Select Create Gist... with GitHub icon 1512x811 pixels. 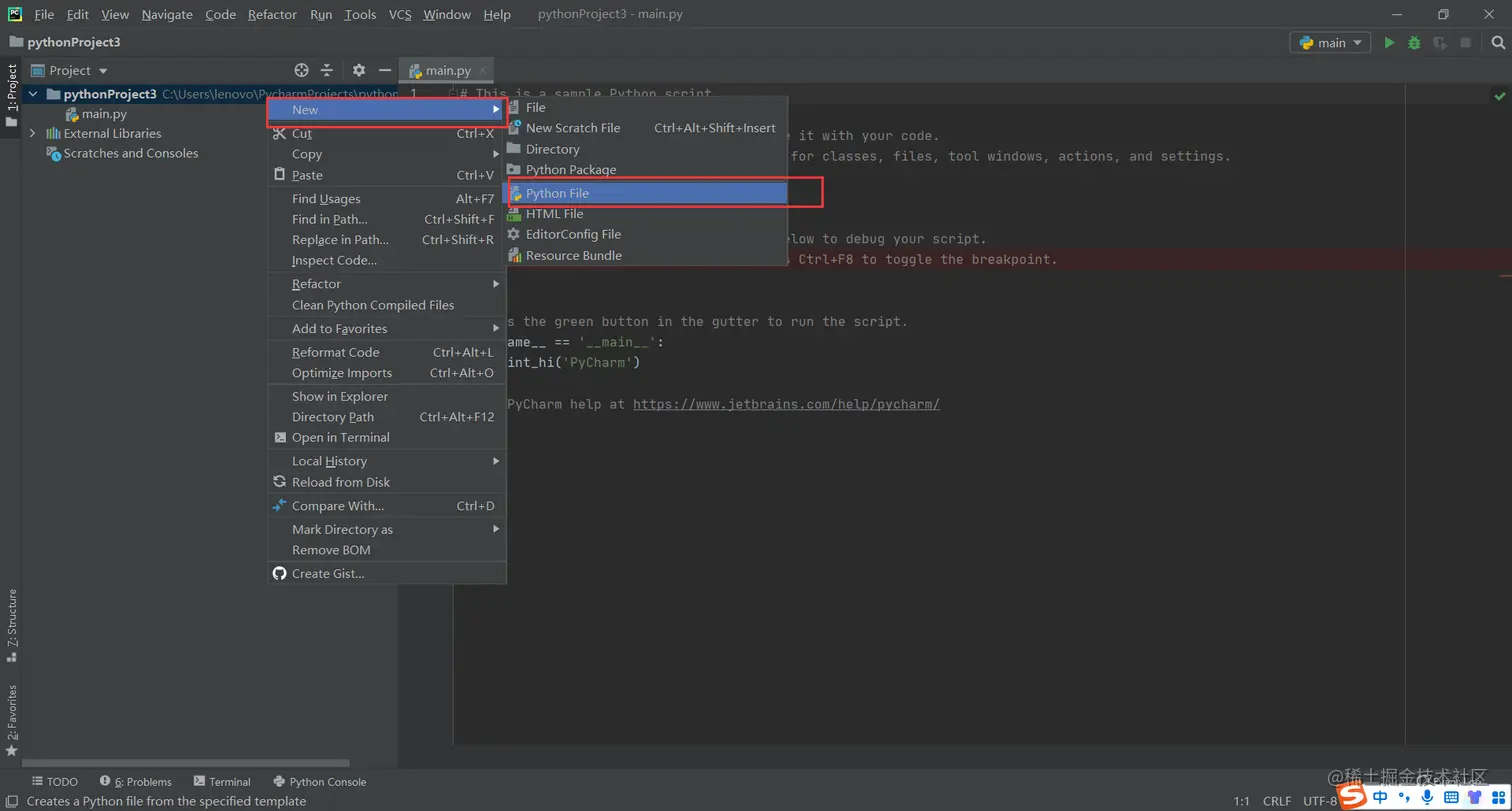(386, 574)
